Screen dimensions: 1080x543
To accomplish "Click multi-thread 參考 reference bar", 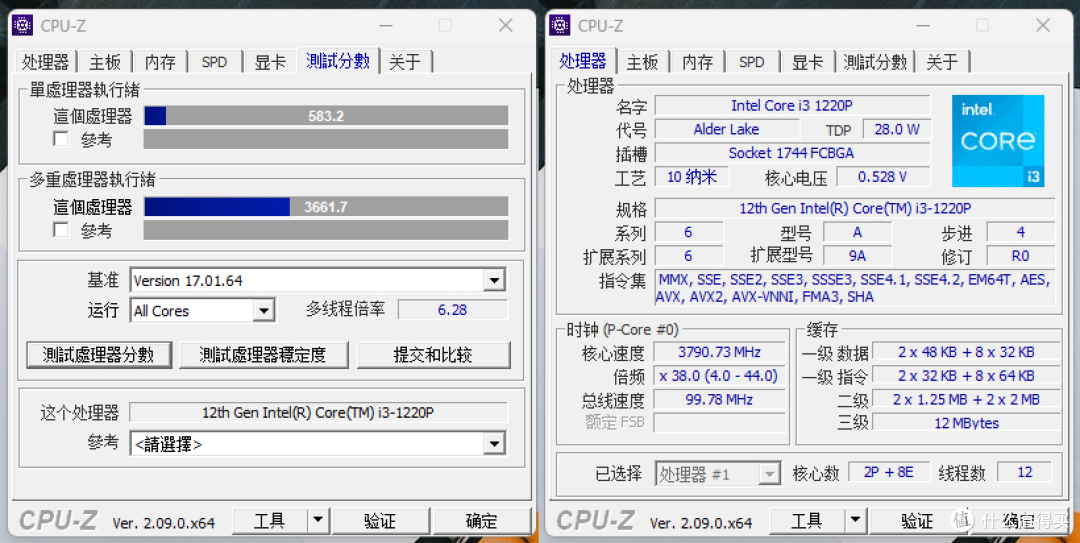I will [x=326, y=229].
